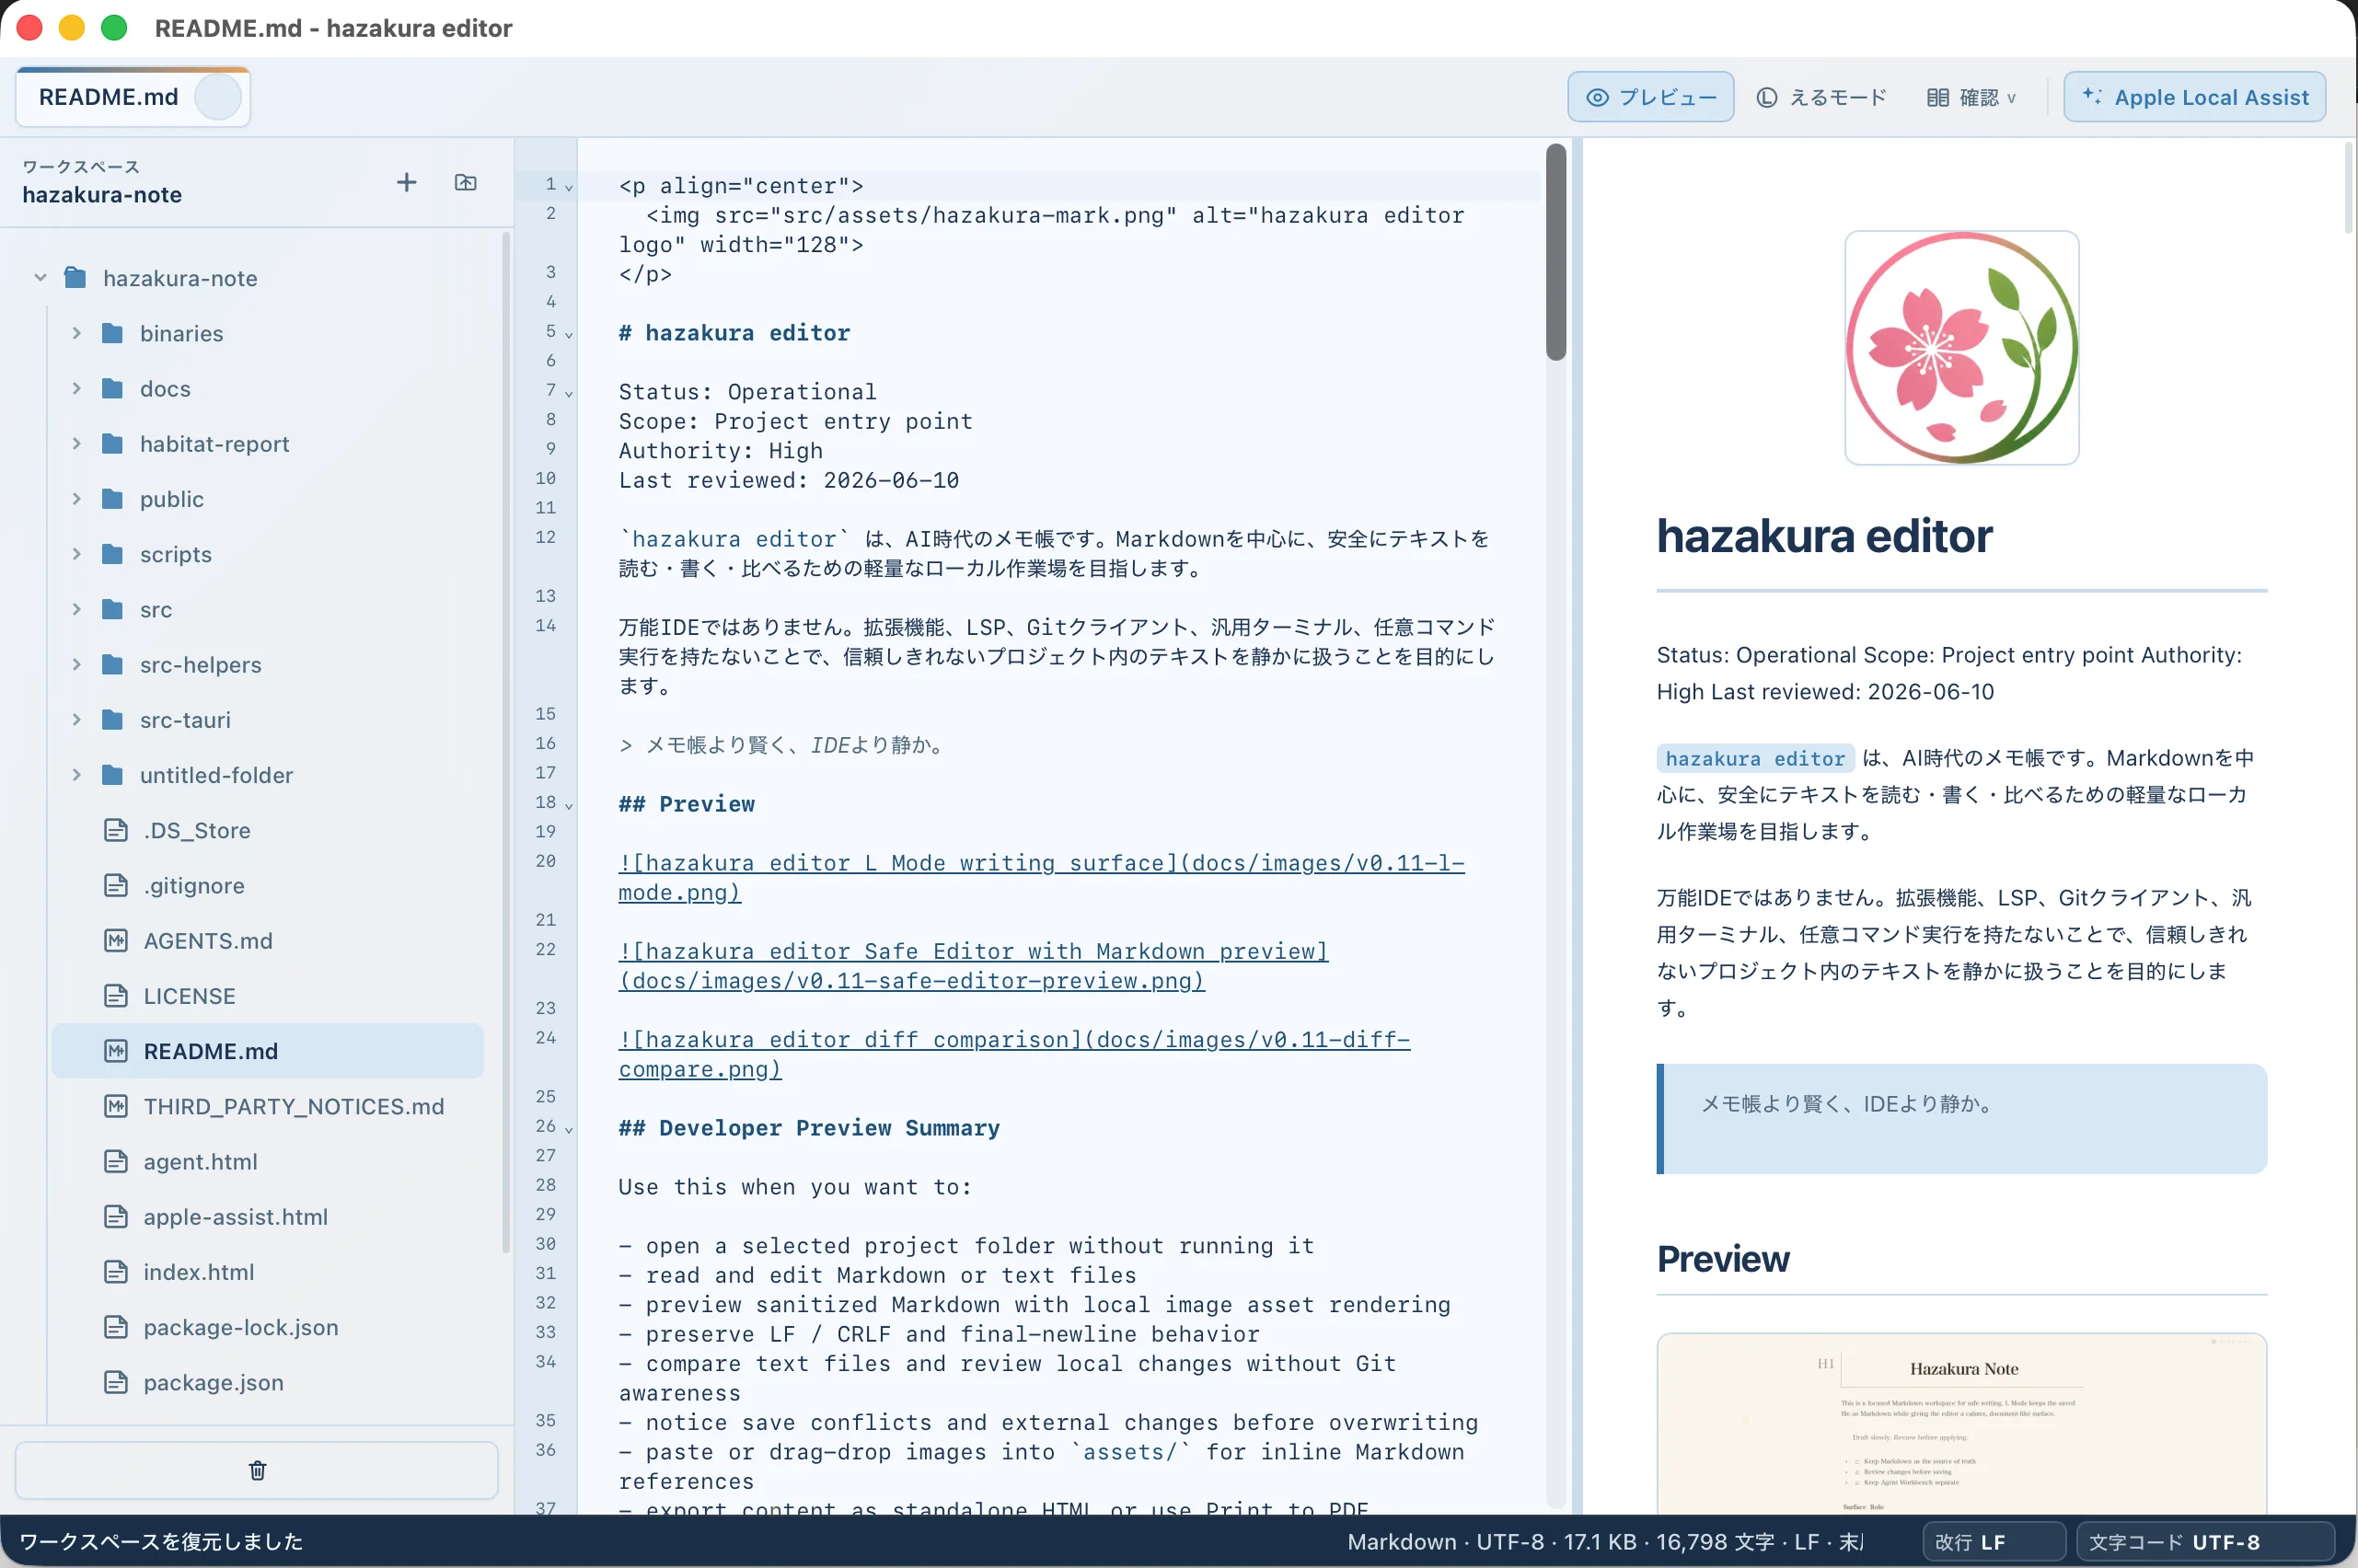Viewport: 2358px width, 1568px height.
Task: Click the package-lock.json file icon
Action: [116, 1327]
